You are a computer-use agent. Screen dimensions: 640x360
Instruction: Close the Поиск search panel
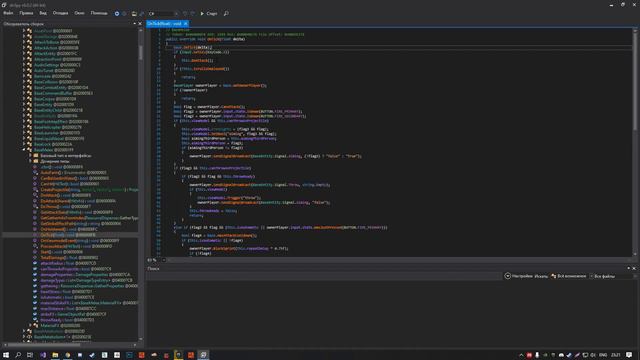[634, 269]
